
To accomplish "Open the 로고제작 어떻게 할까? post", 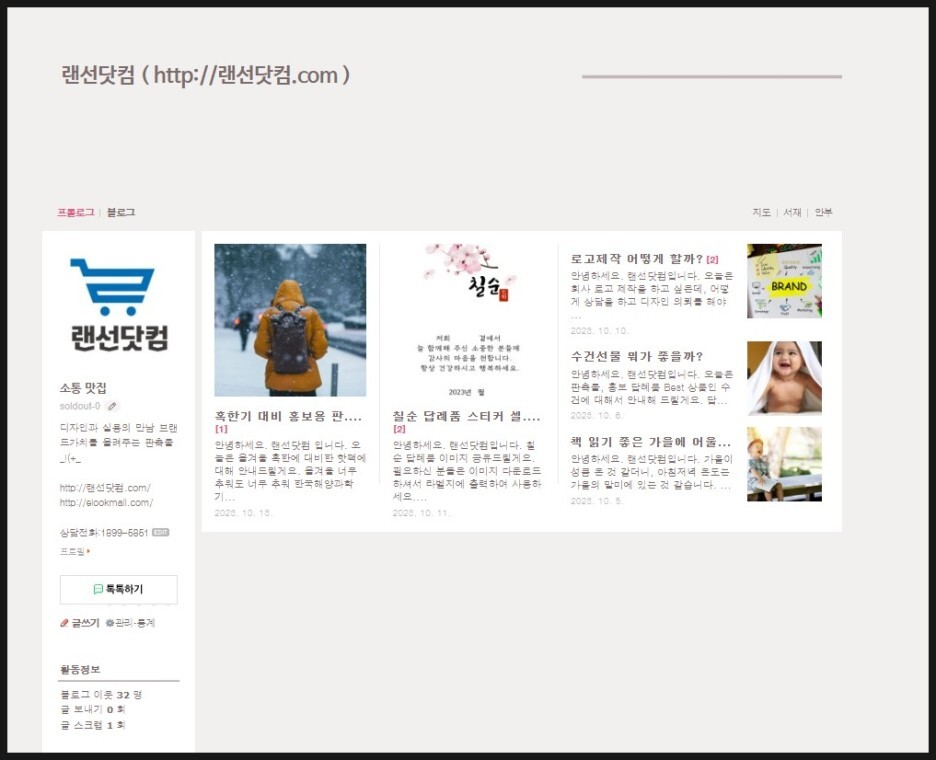I will click(x=637, y=259).
